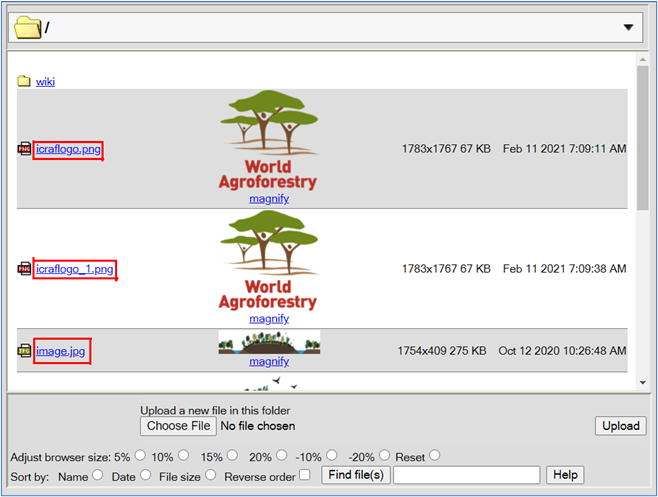Open the folder path dropdown arrow
This screenshot has width=658, height=497.
coord(628,28)
